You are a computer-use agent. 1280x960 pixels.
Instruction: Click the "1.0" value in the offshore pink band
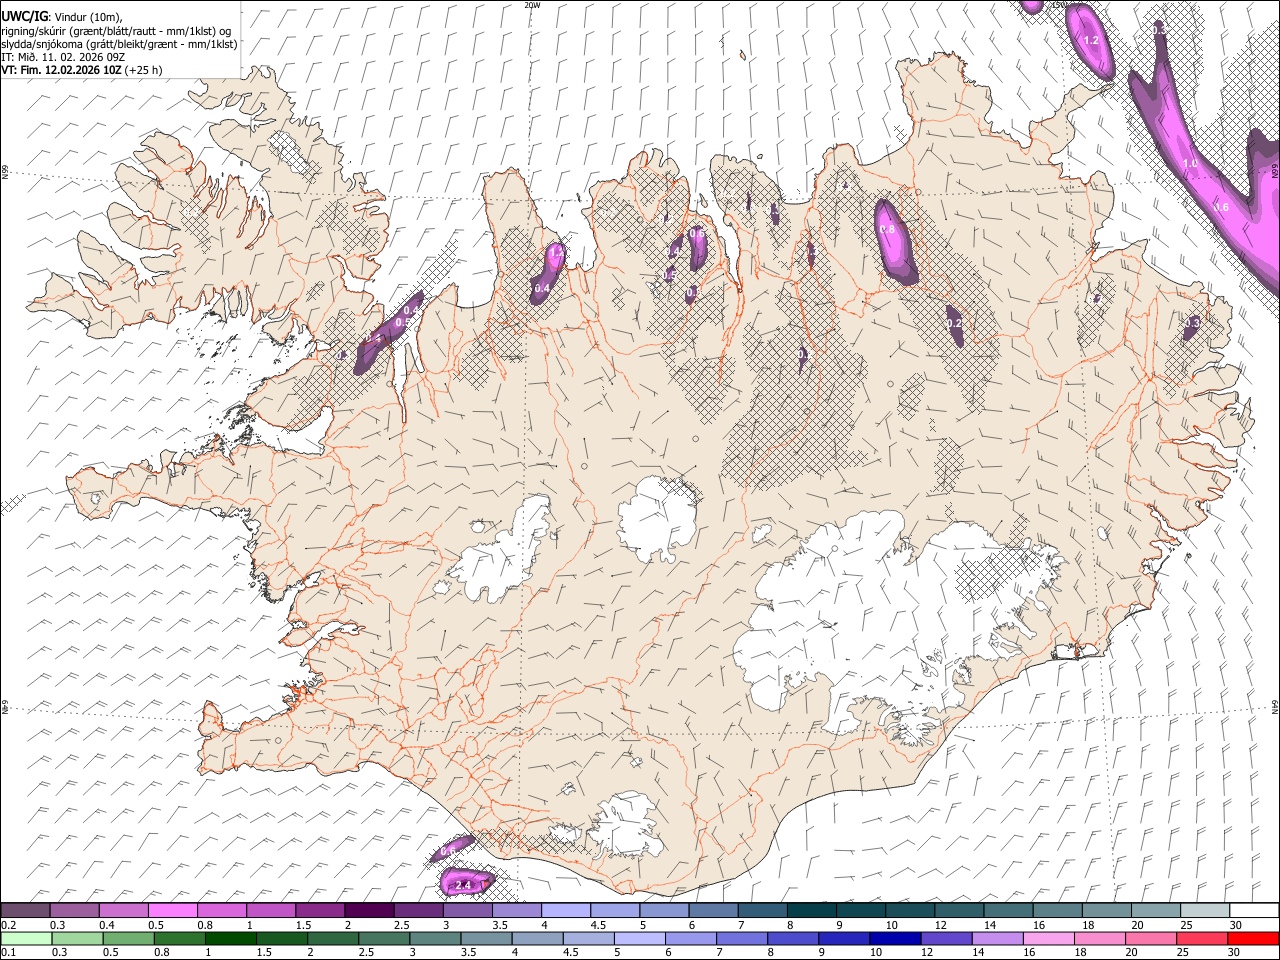click(x=1190, y=163)
